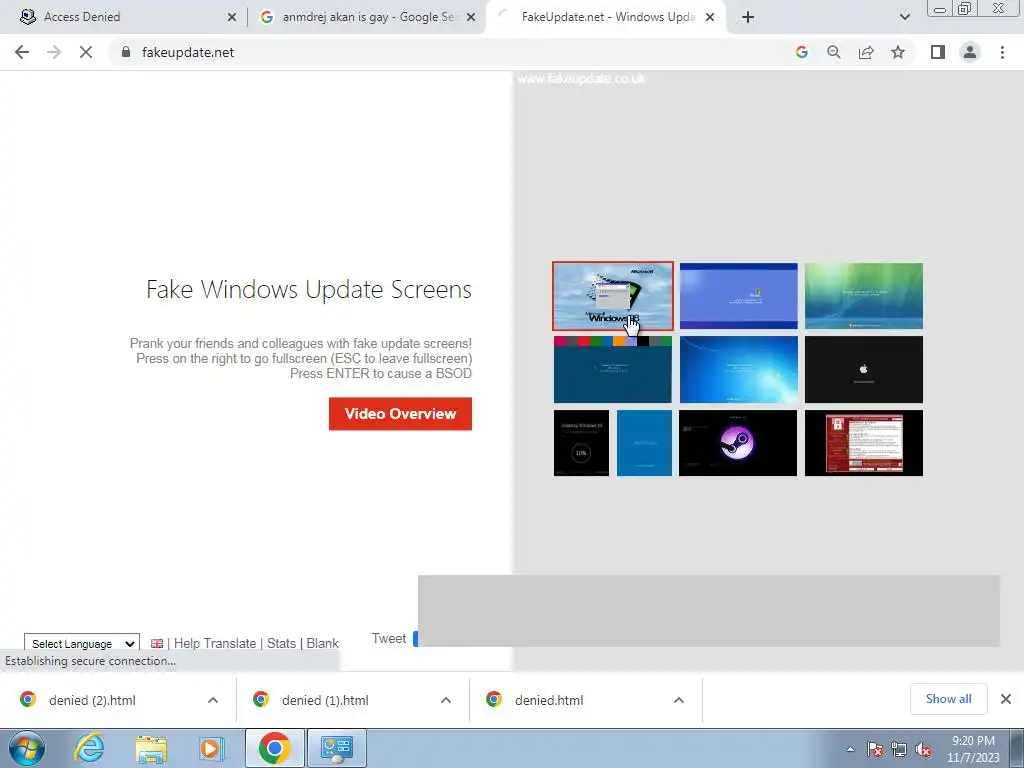Open Windows Media Player from taskbar
1024x768 pixels.
coord(212,748)
